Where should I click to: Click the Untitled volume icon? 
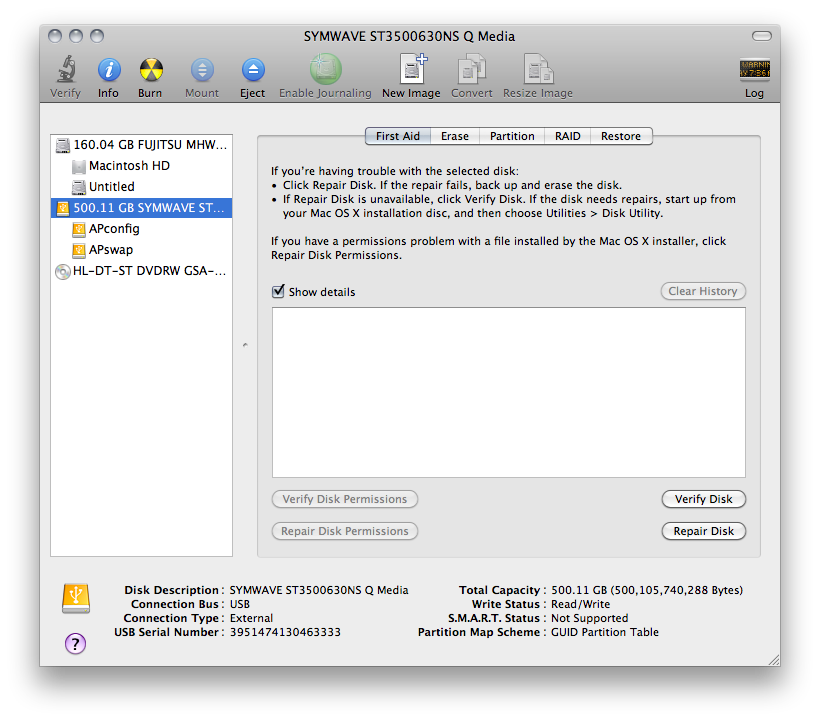tap(78, 187)
